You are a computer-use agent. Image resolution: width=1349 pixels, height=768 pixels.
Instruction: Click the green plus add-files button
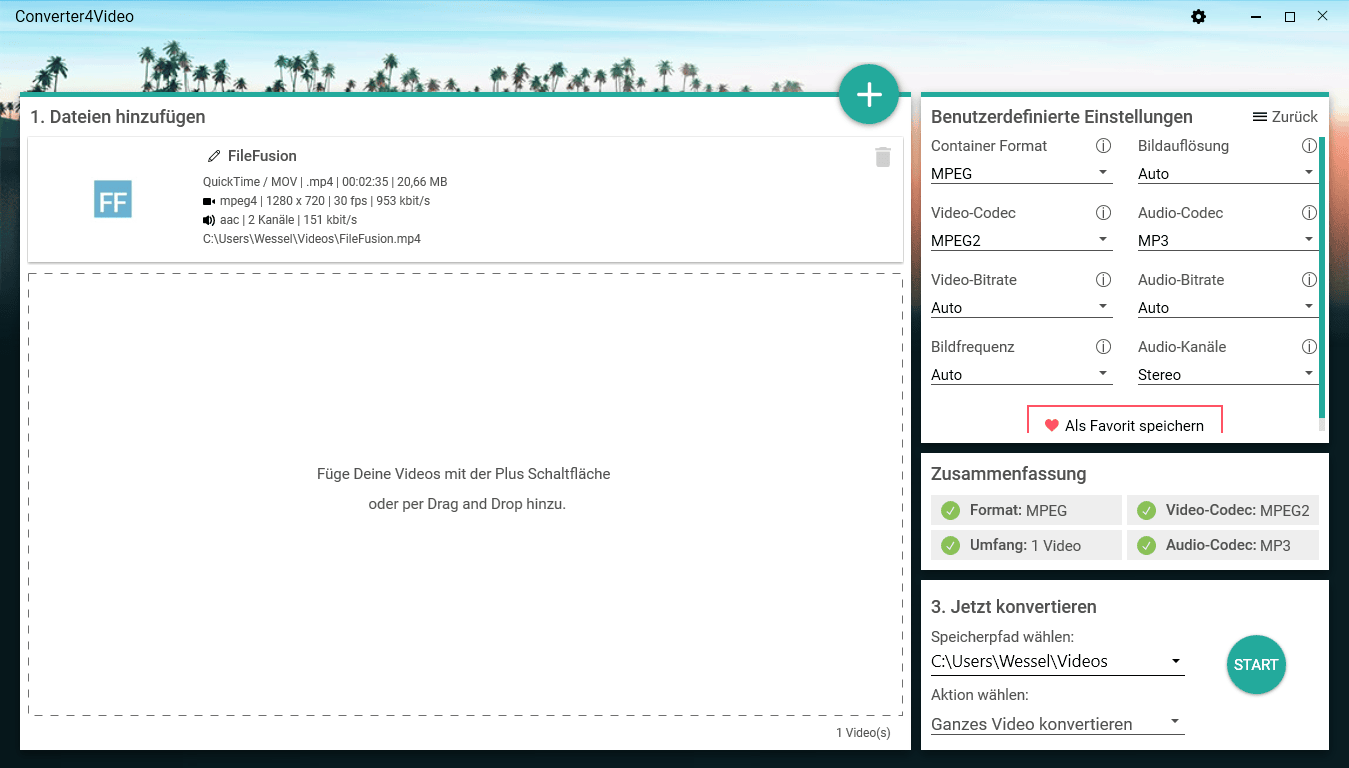pyautogui.click(x=869, y=95)
